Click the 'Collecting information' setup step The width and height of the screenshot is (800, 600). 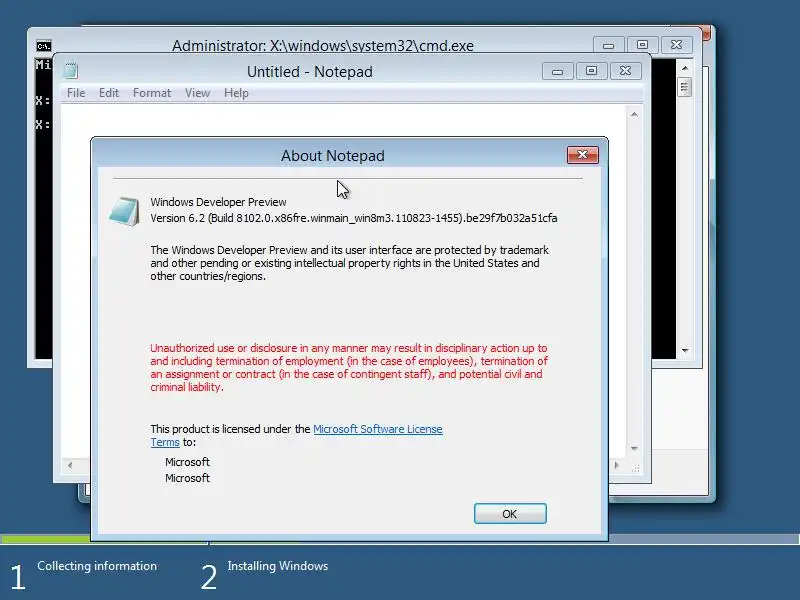pos(97,566)
